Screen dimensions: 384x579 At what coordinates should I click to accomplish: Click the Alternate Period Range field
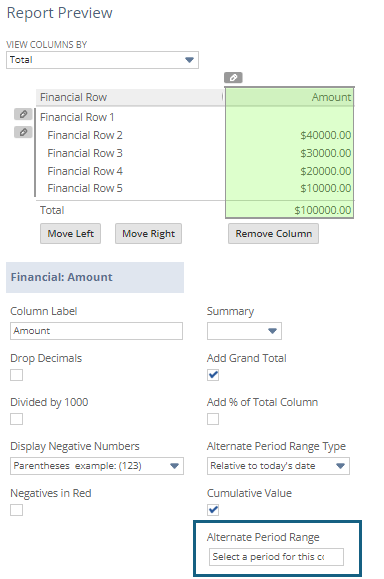(276, 557)
